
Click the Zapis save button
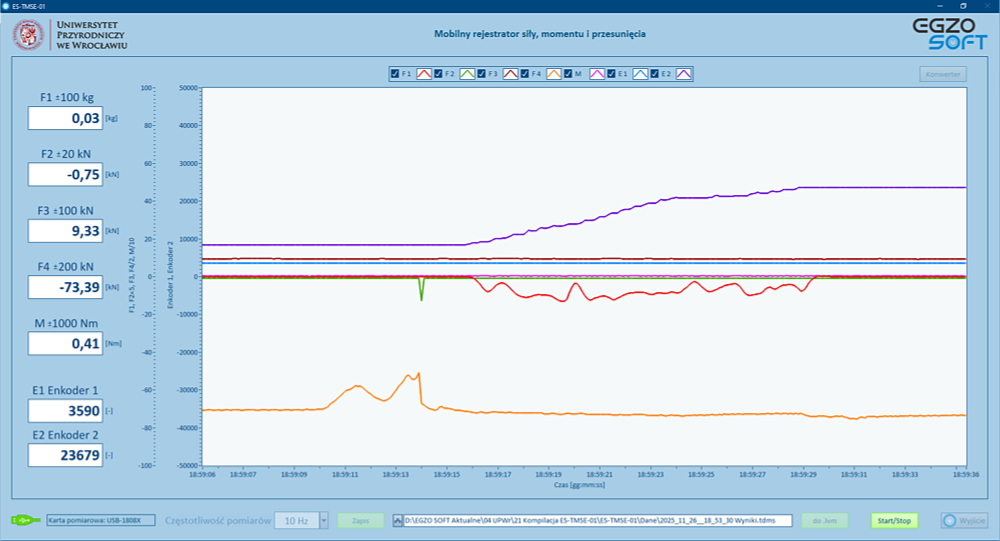361,520
